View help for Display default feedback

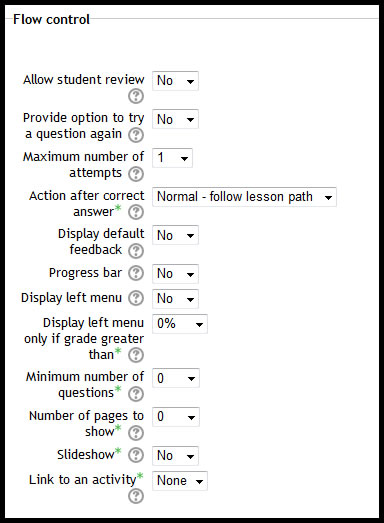136,251
